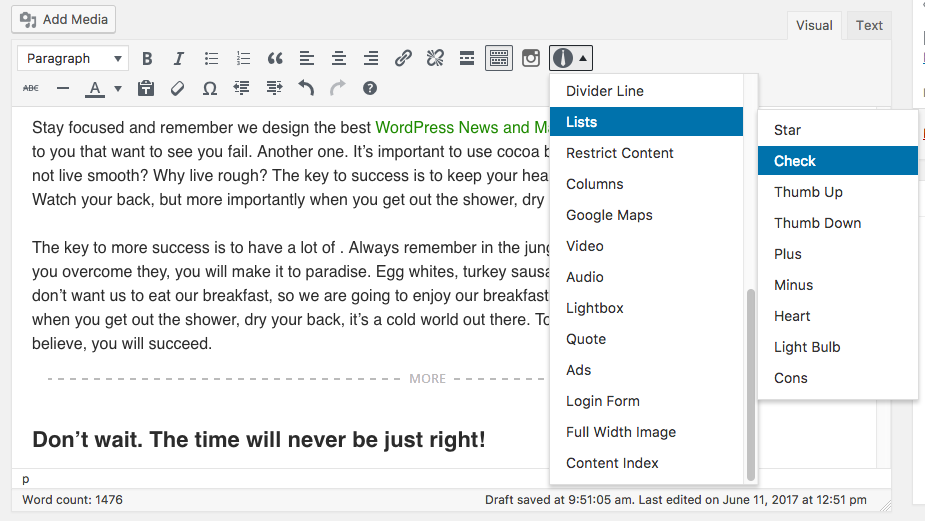Open the special character Omega icon

click(x=209, y=89)
